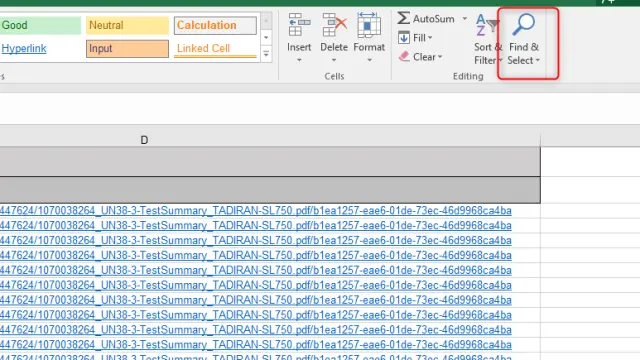Open the second TADIRAN-SL750 pdf hyperlink row

(x=256, y=225)
